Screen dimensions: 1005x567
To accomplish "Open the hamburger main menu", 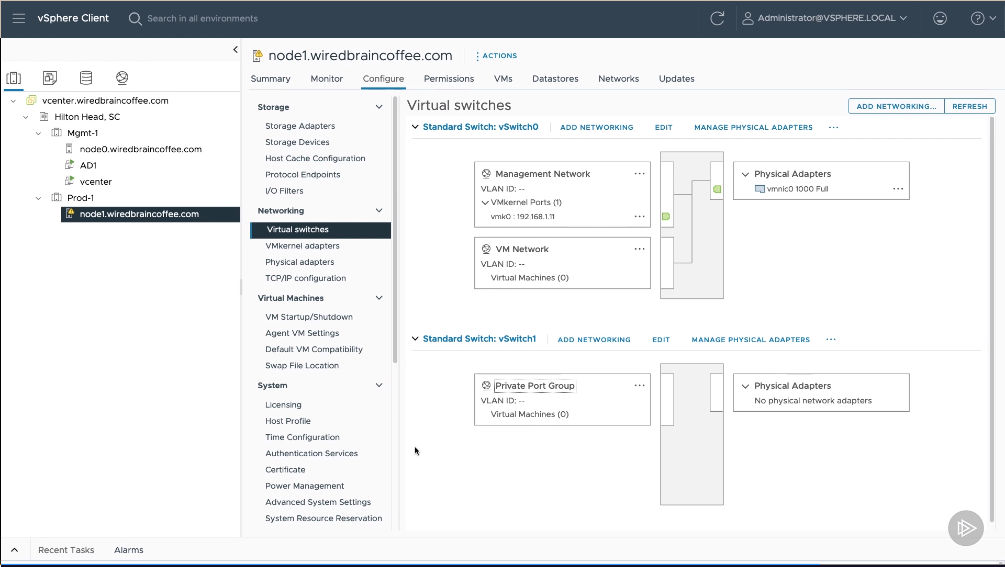I will pos(19,18).
